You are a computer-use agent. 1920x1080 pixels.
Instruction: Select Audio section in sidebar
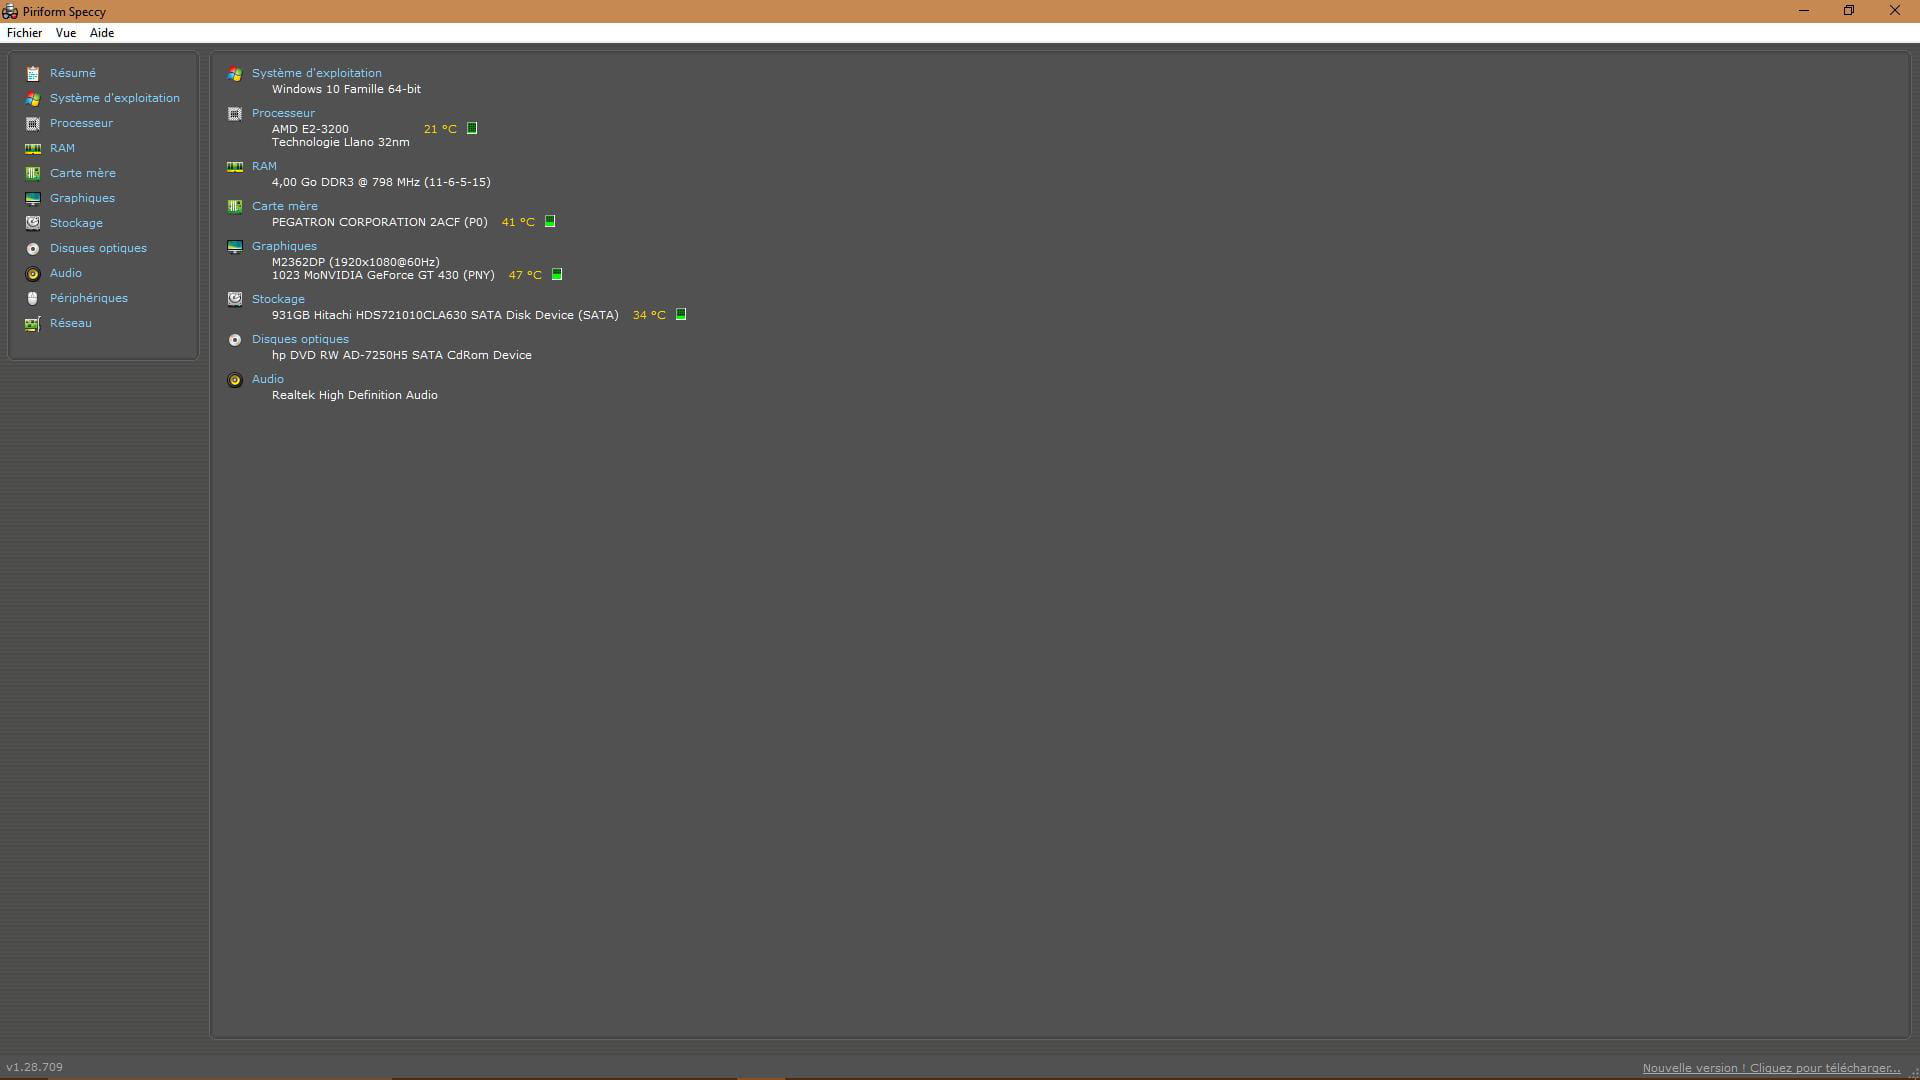click(66, 273)
